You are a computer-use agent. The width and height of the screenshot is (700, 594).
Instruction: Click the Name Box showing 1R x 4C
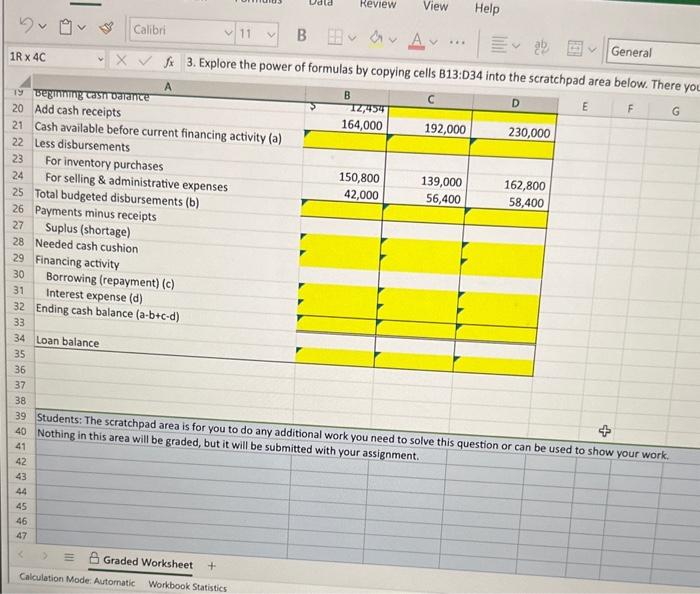click(x=56, y=57)
